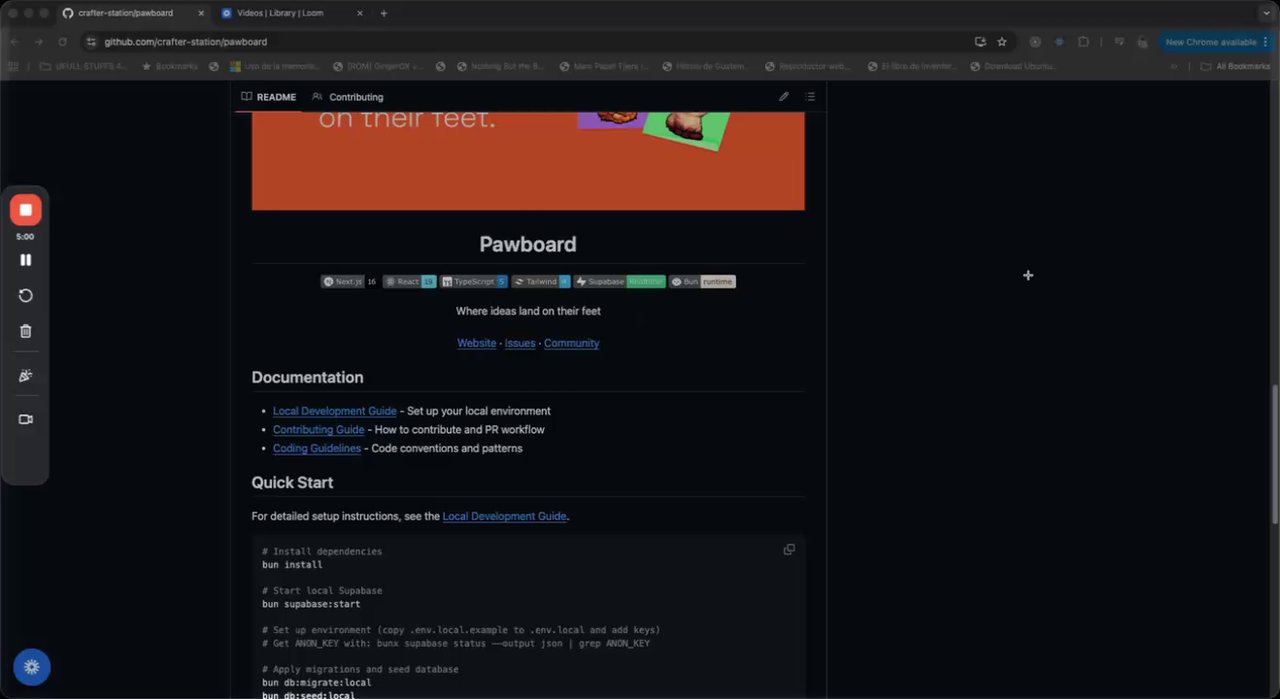This screenshot has width=1280, height=699.
Task: Click the New Chrome available button
Action: (x=1216, y=42)
